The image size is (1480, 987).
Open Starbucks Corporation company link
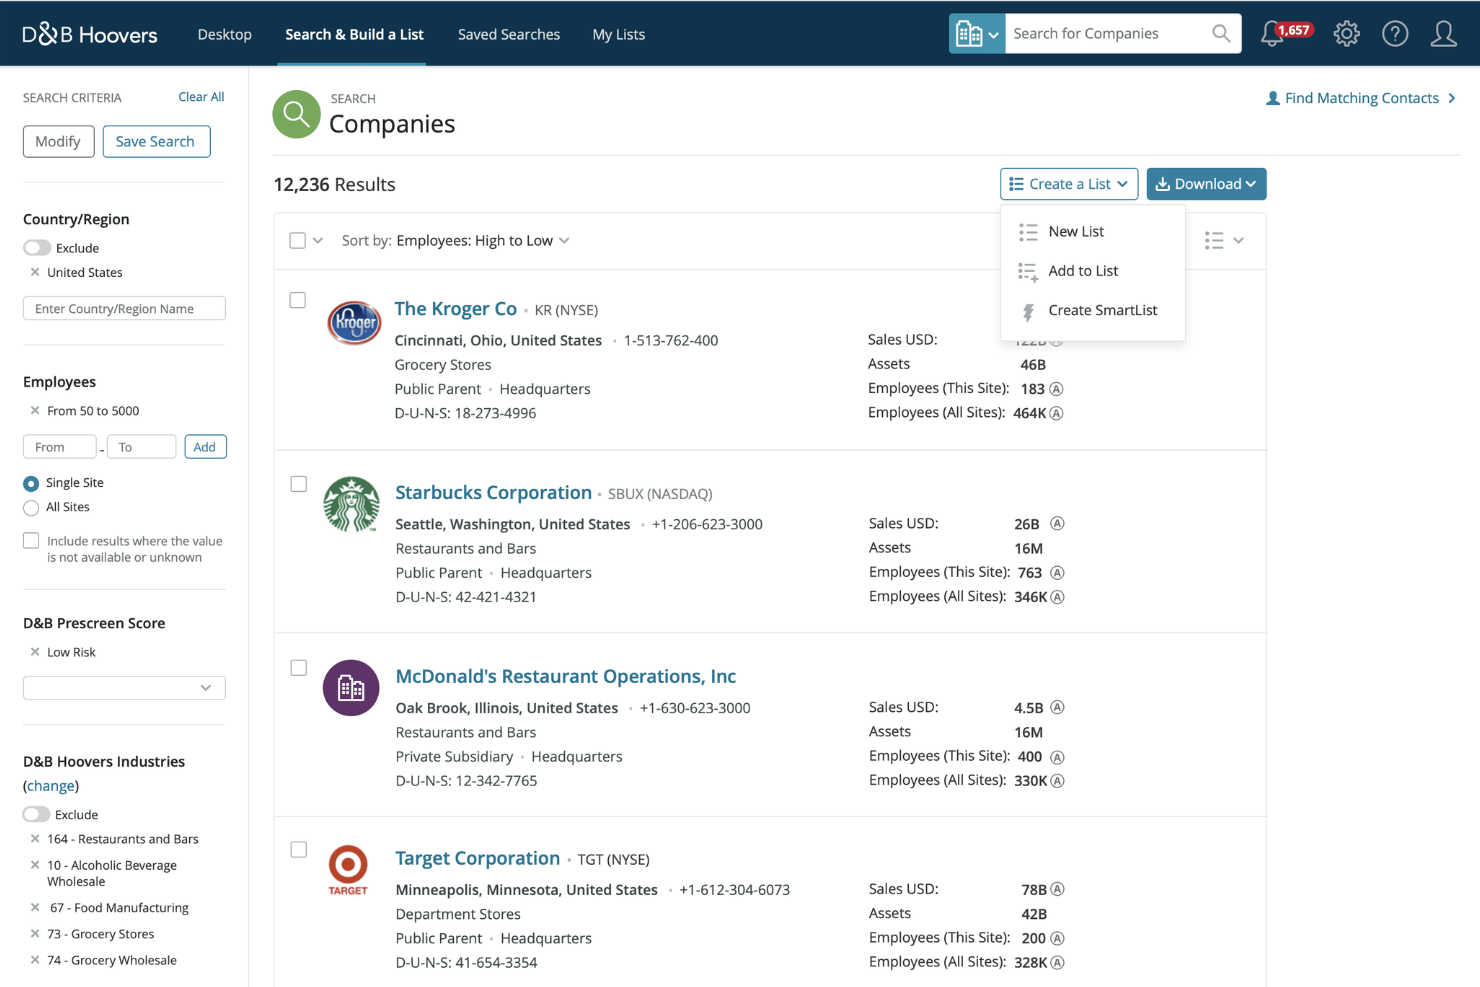493,492
